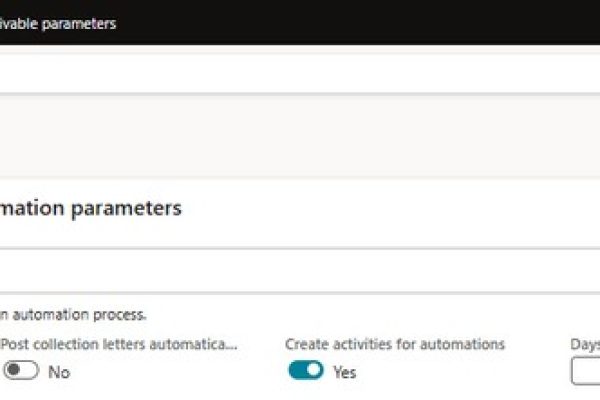
Task: Click the Days input field
Action: click(x=586, y=371)
